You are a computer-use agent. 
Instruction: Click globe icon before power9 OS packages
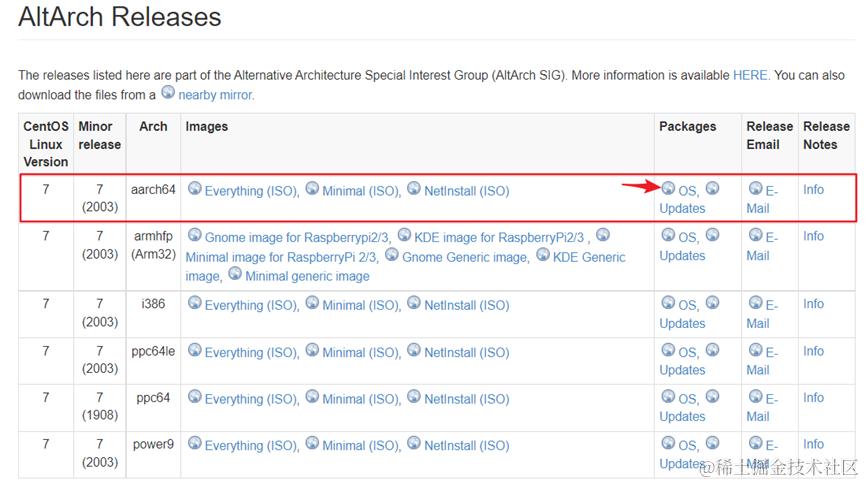click(x=668, y=443)
